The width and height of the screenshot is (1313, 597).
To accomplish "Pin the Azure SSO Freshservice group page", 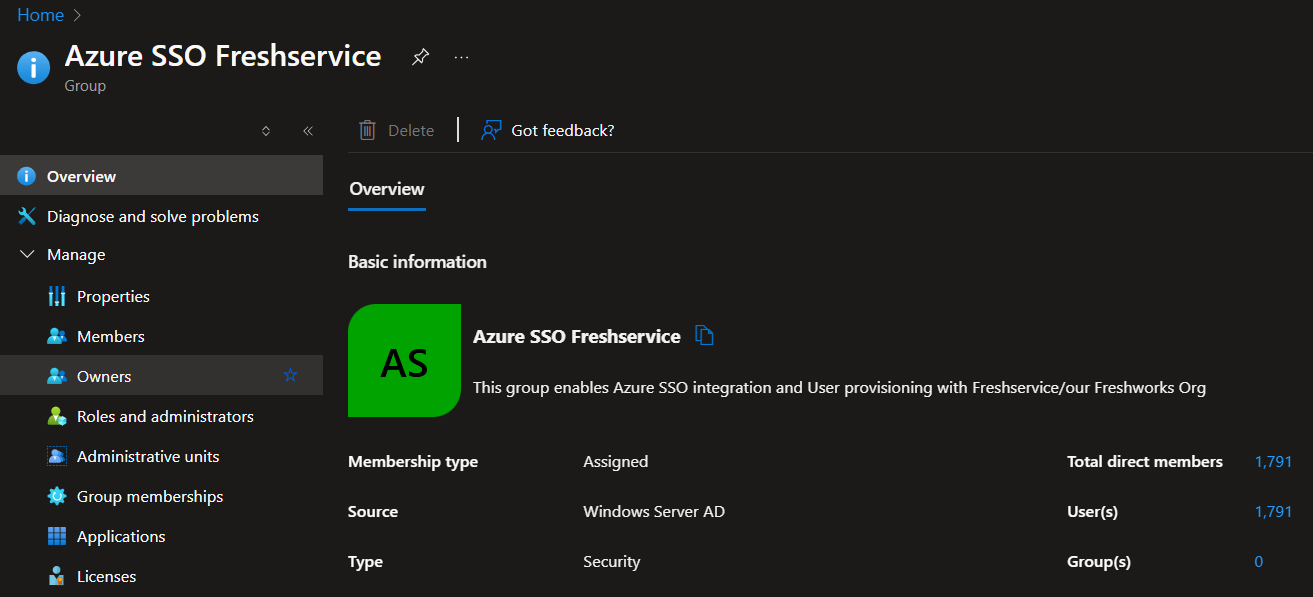I will 420,57.
